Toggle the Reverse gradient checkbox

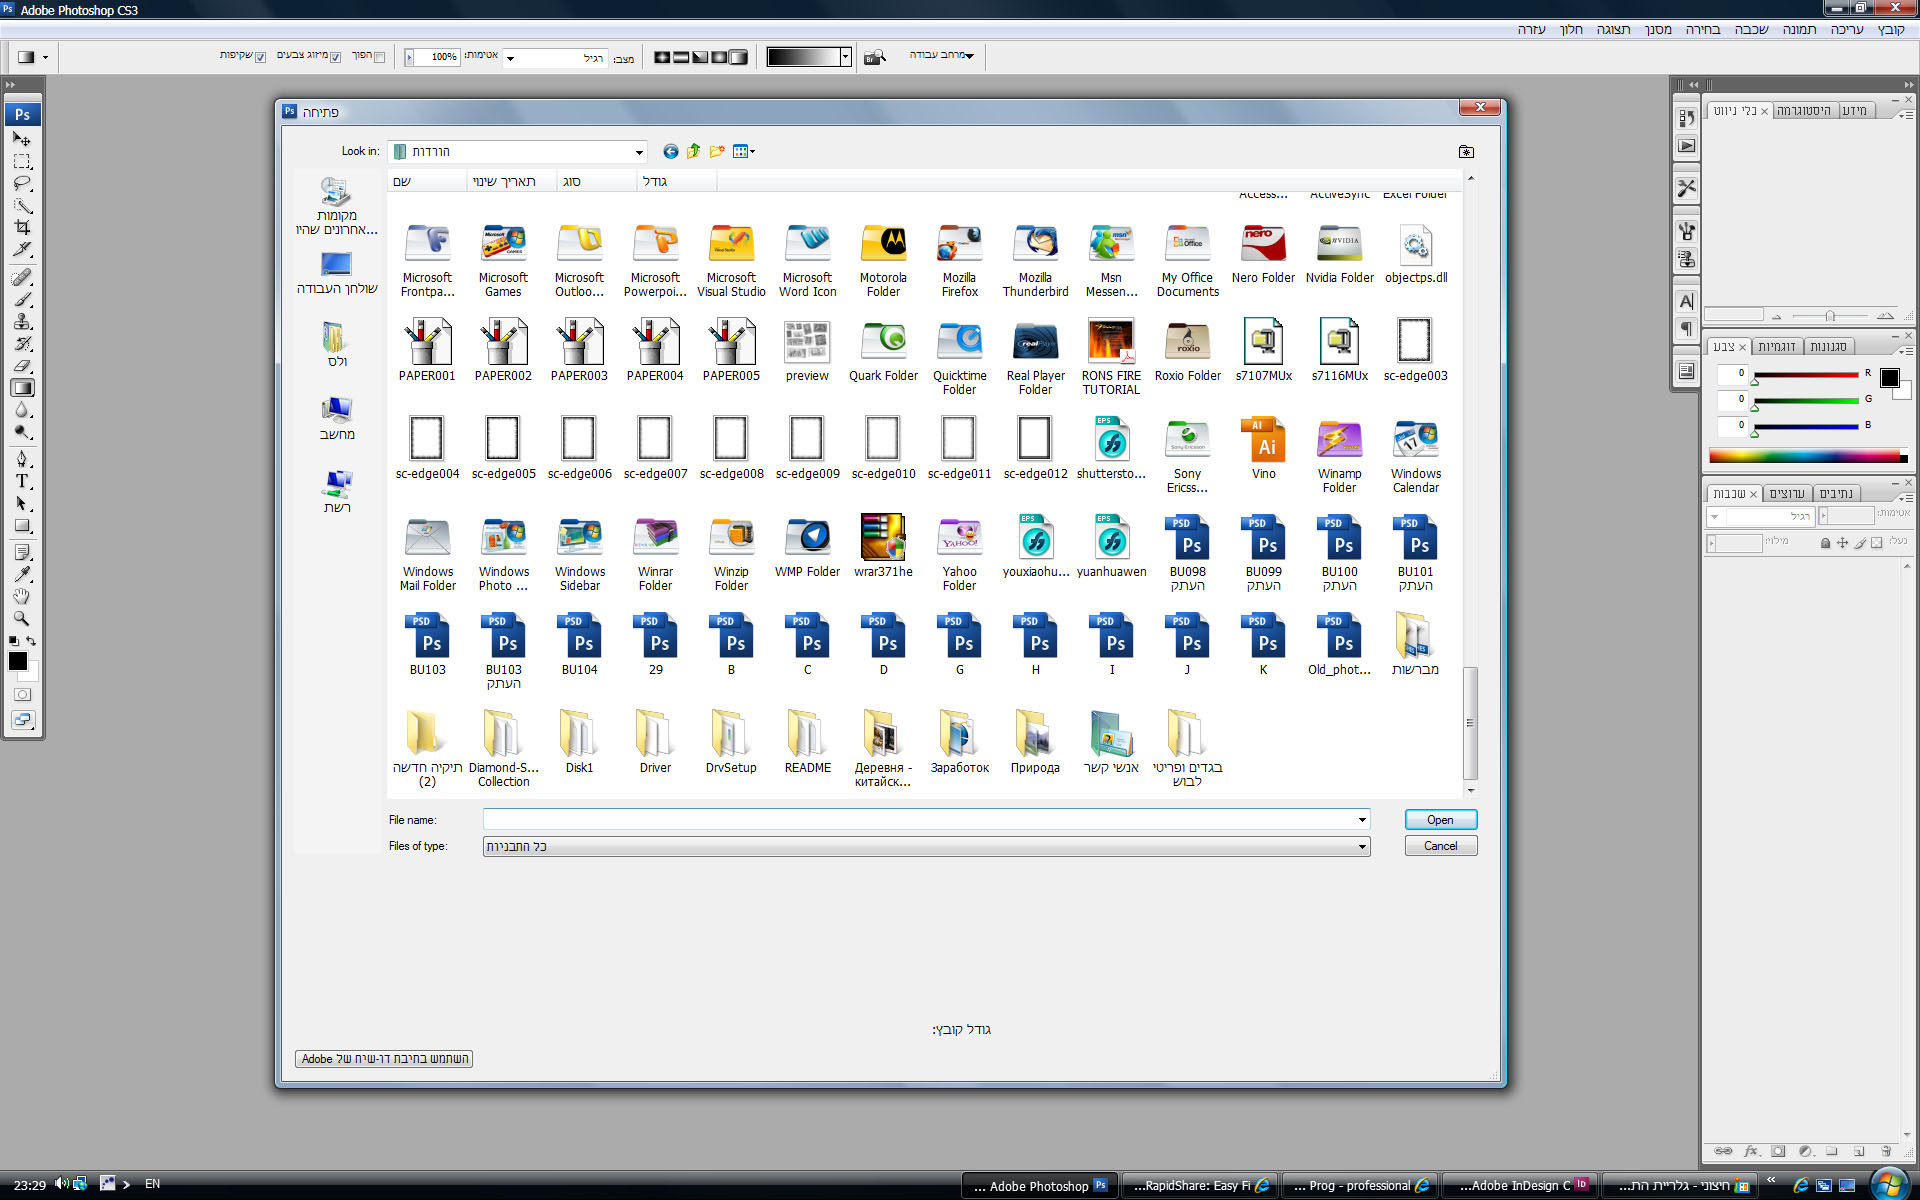[379, 57]
